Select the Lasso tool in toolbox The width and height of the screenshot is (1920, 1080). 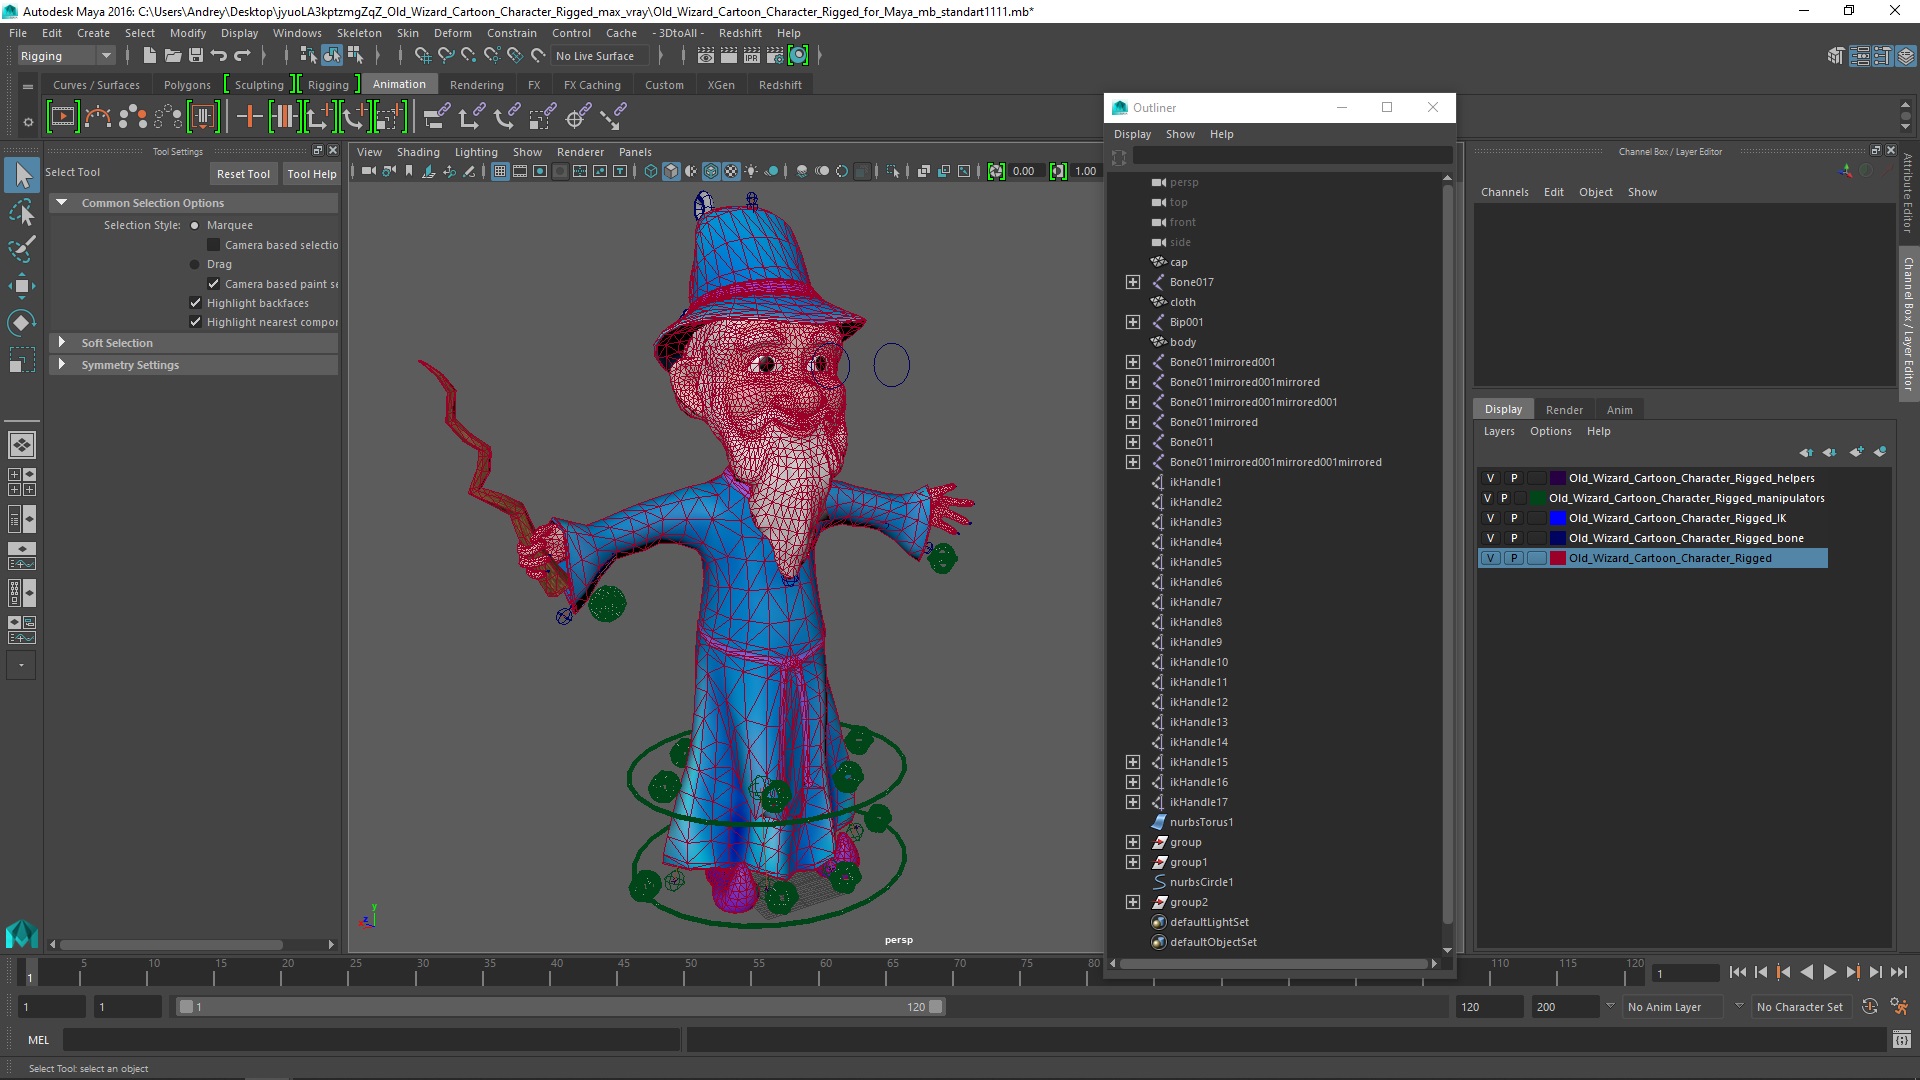[x=21, y=212]
